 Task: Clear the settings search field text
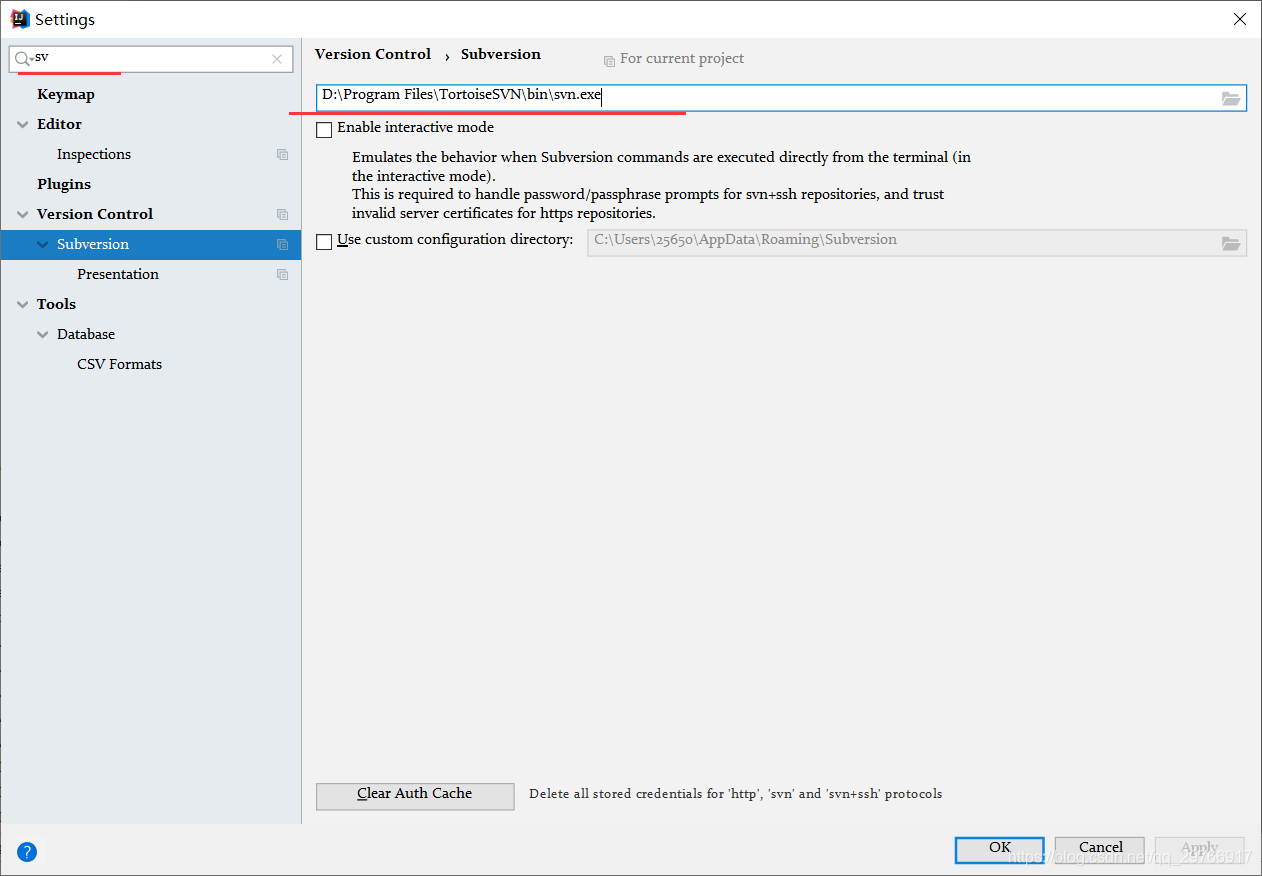click(x=277, y=59)
